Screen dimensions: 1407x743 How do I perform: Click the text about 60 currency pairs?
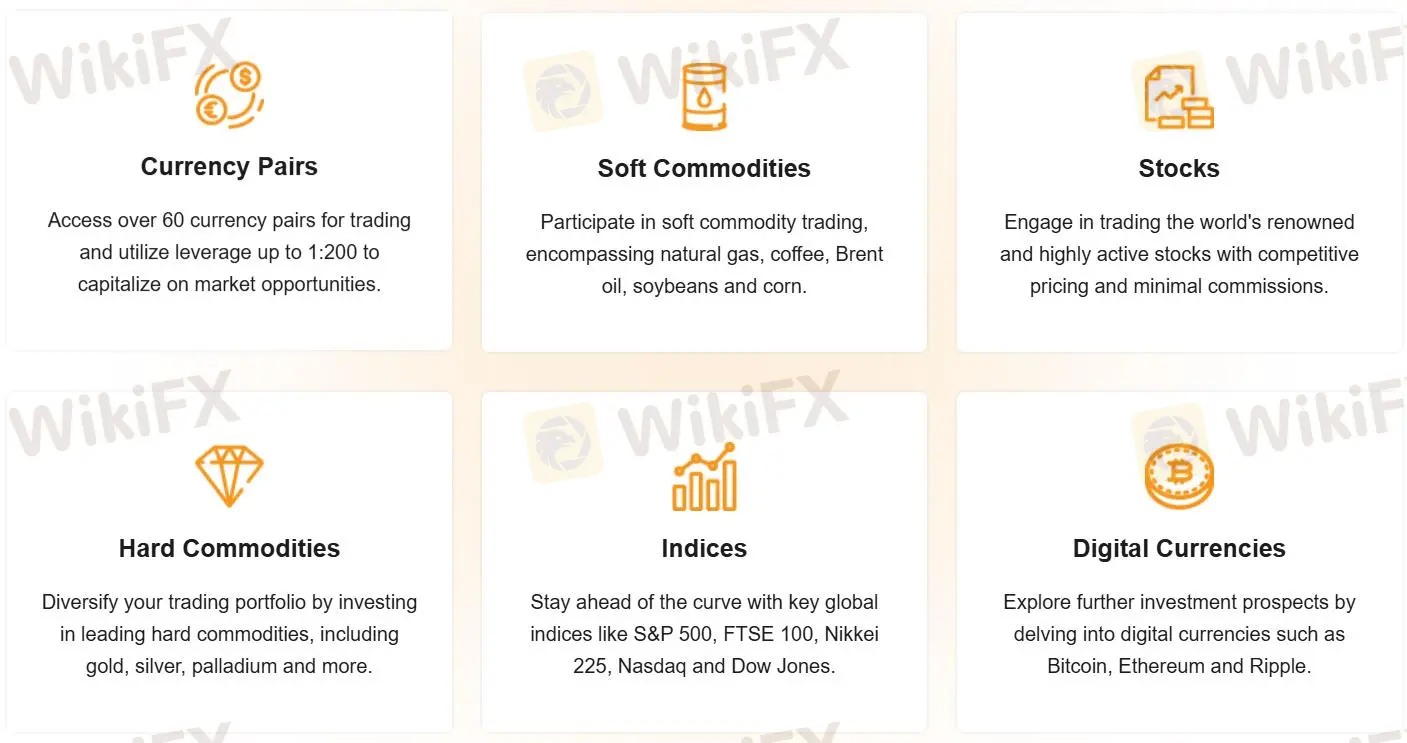click(x=229, y=252)
